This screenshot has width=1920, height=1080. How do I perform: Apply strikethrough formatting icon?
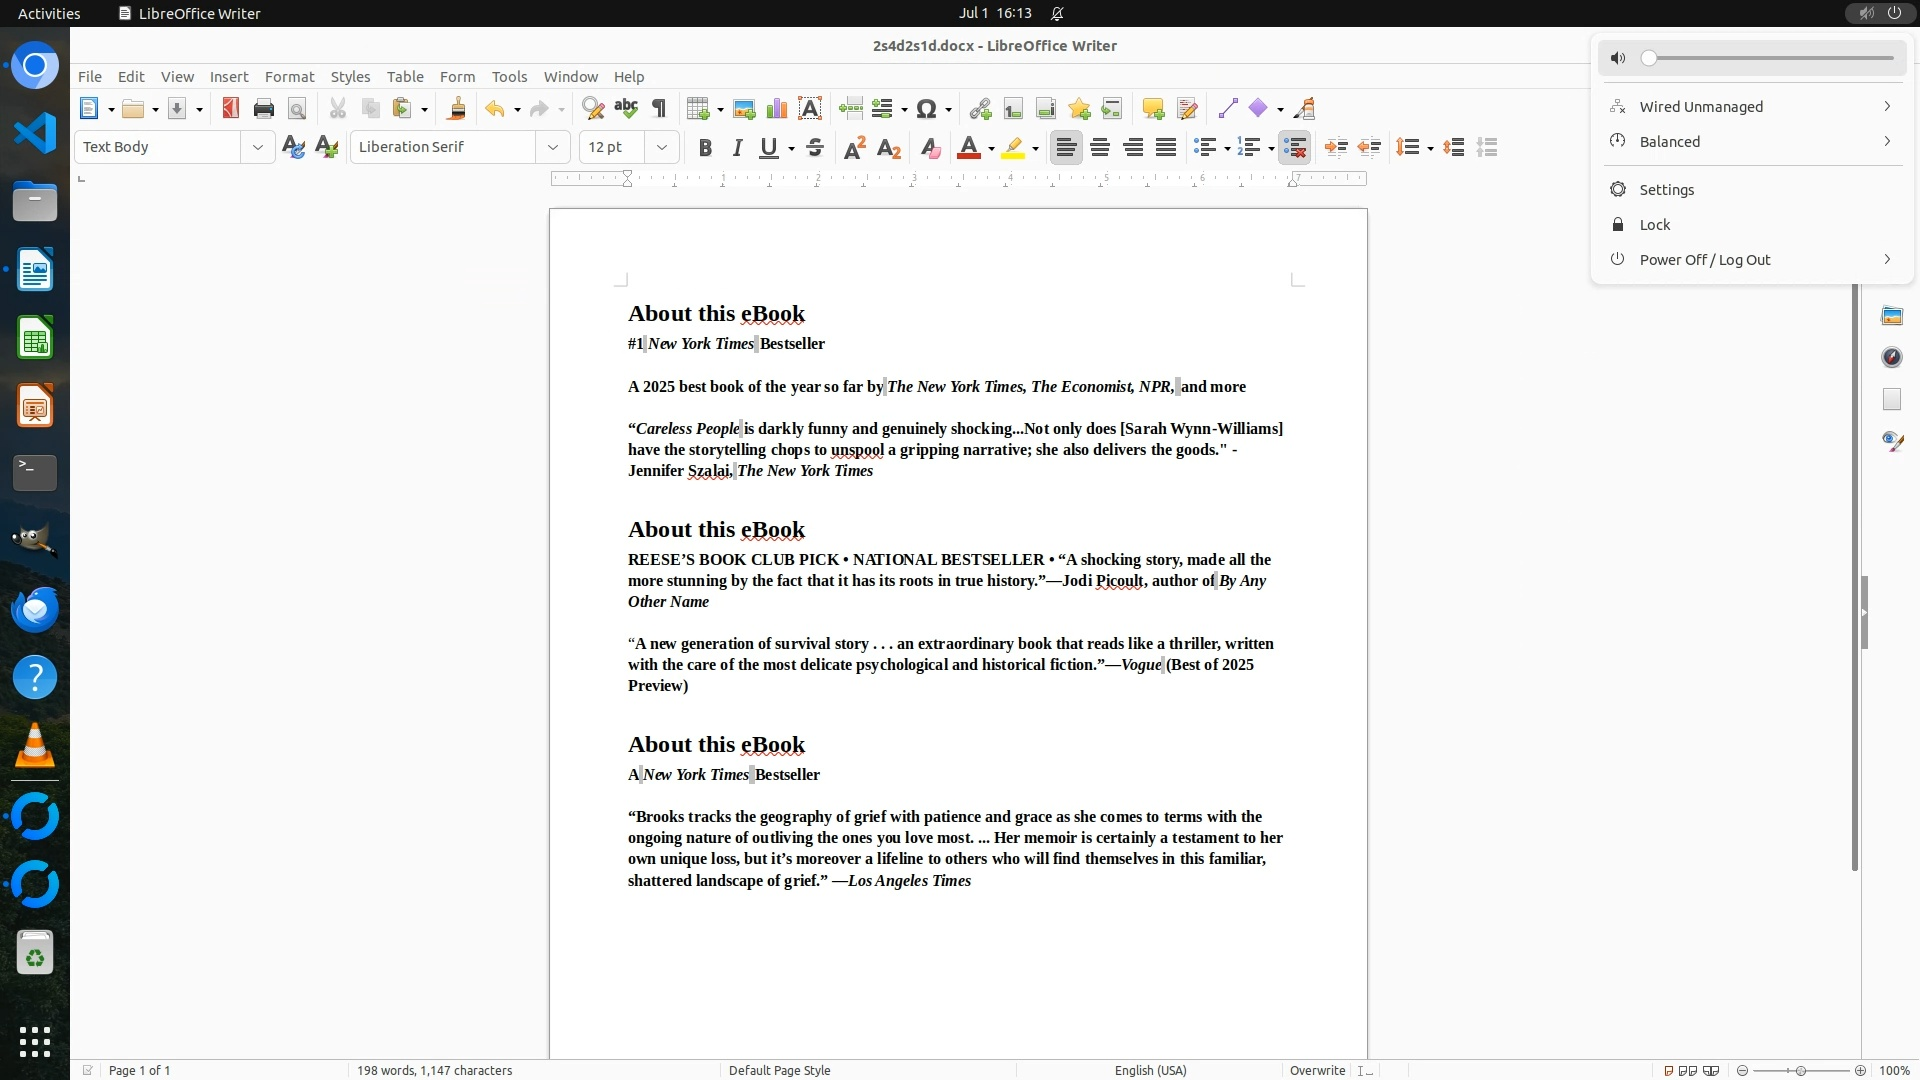pos(815,148)
